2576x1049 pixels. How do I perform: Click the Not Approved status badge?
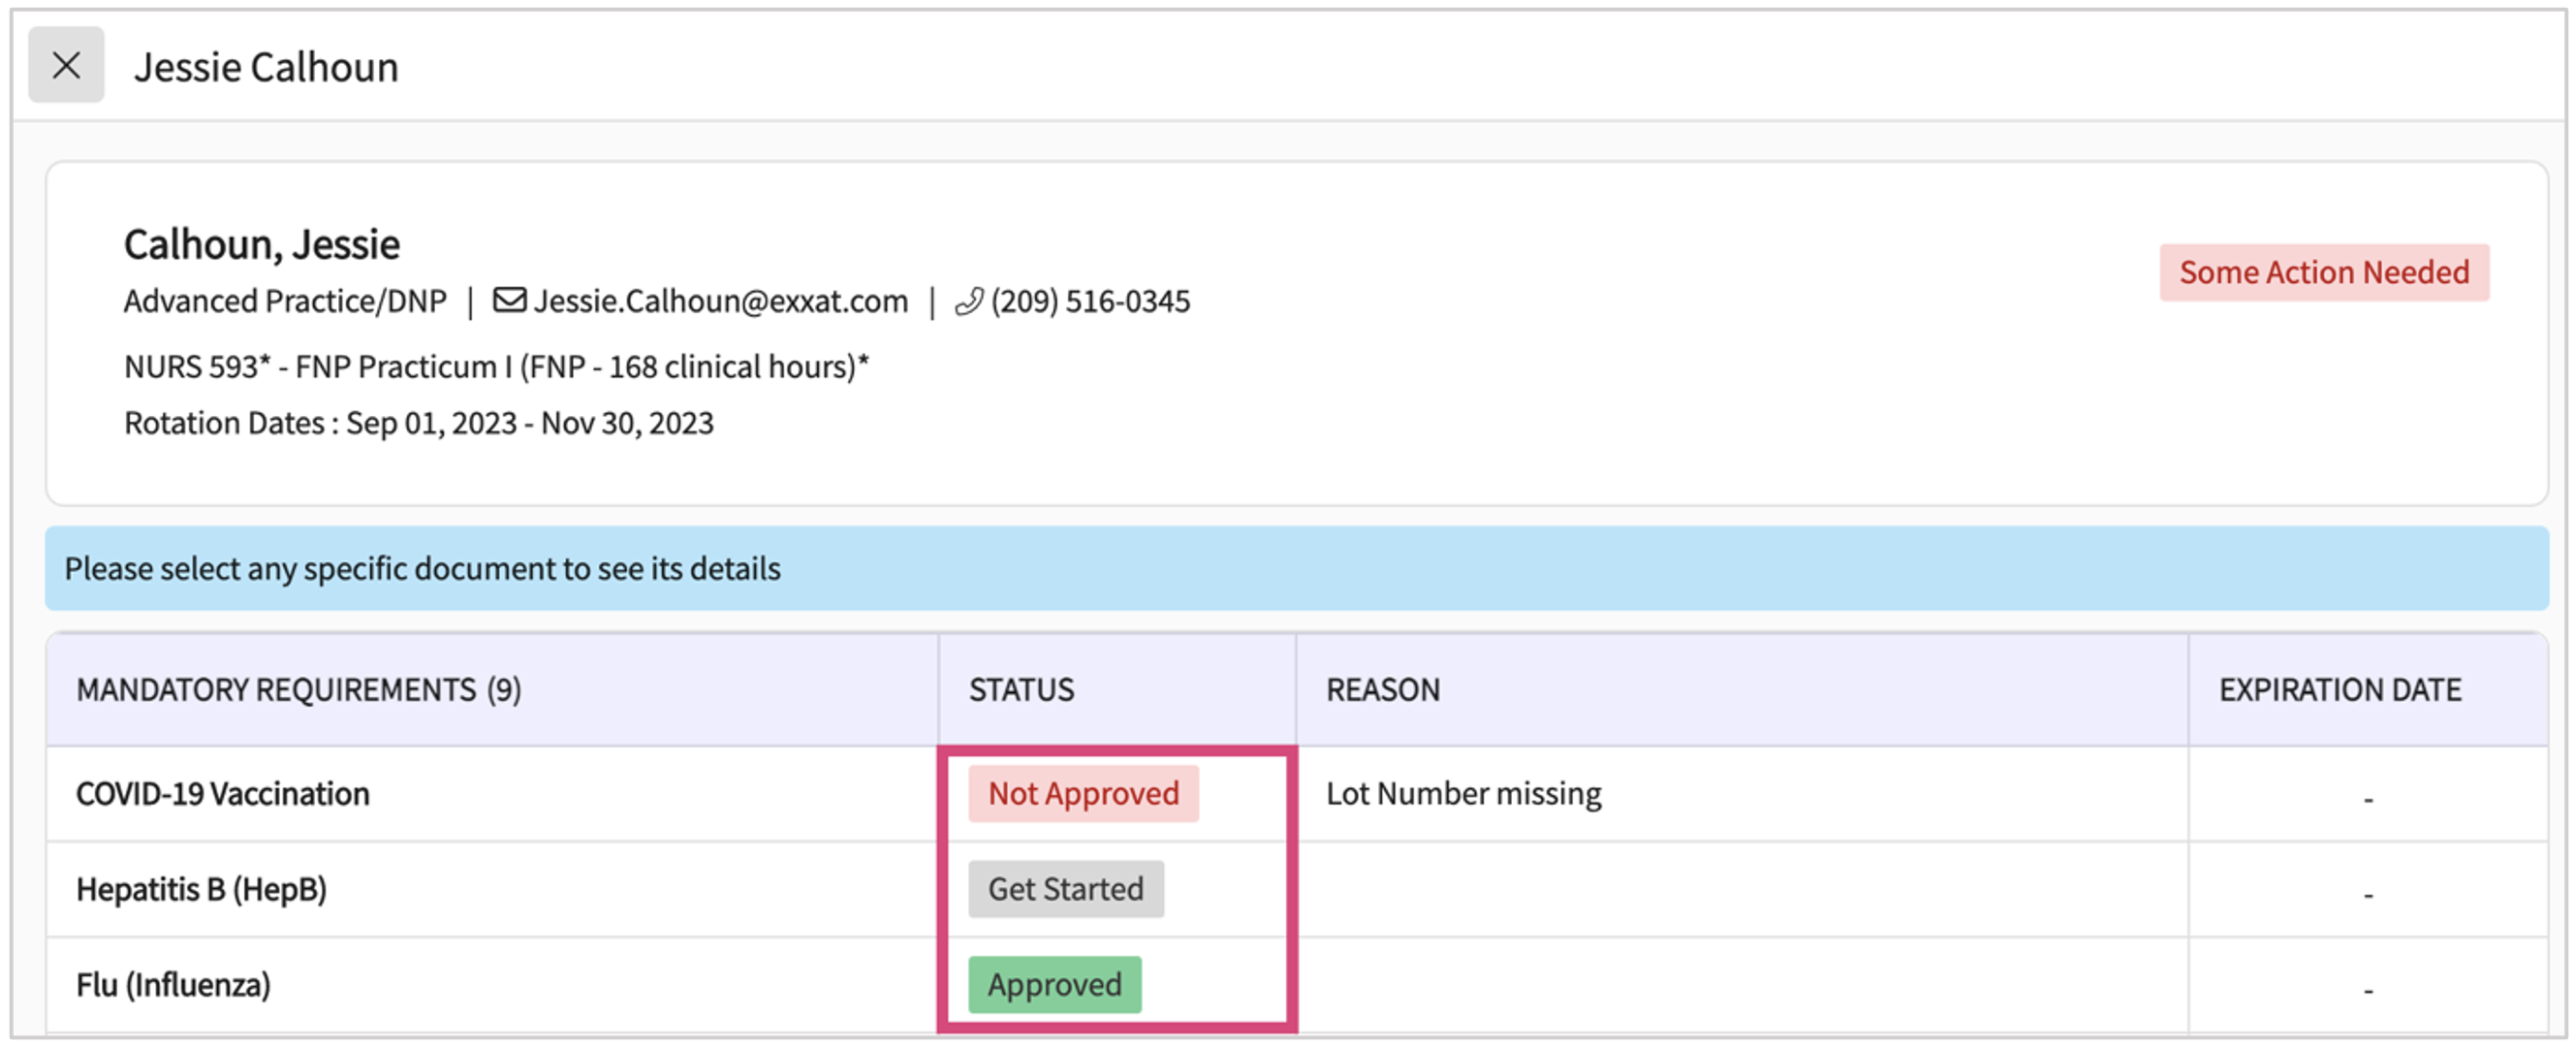[x=1083, y=794]
